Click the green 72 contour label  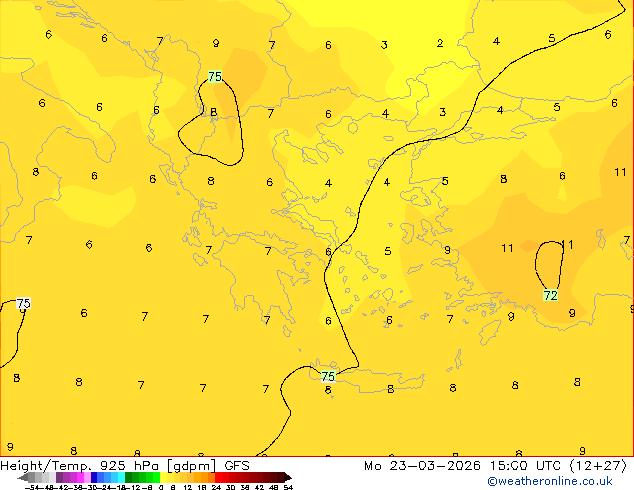point(551,295)
